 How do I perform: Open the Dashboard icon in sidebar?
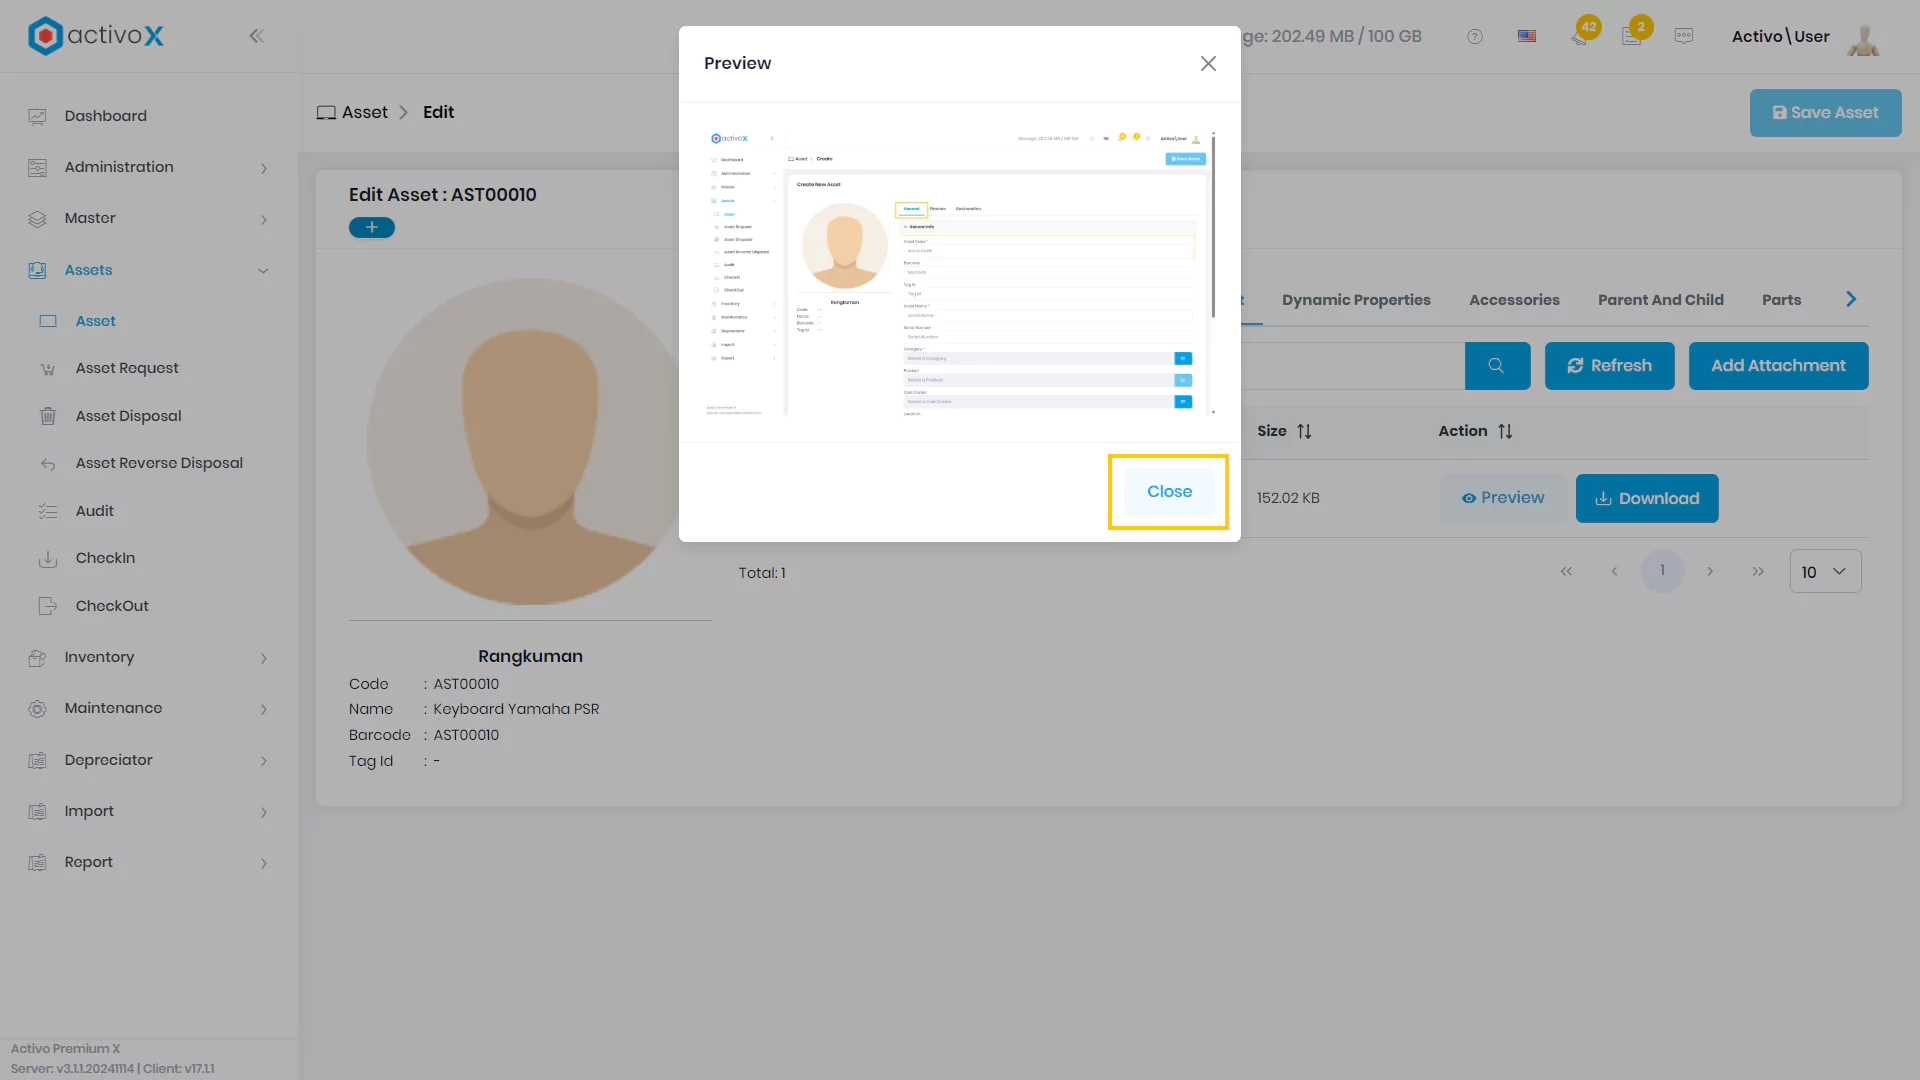click(x=37, y=116)
